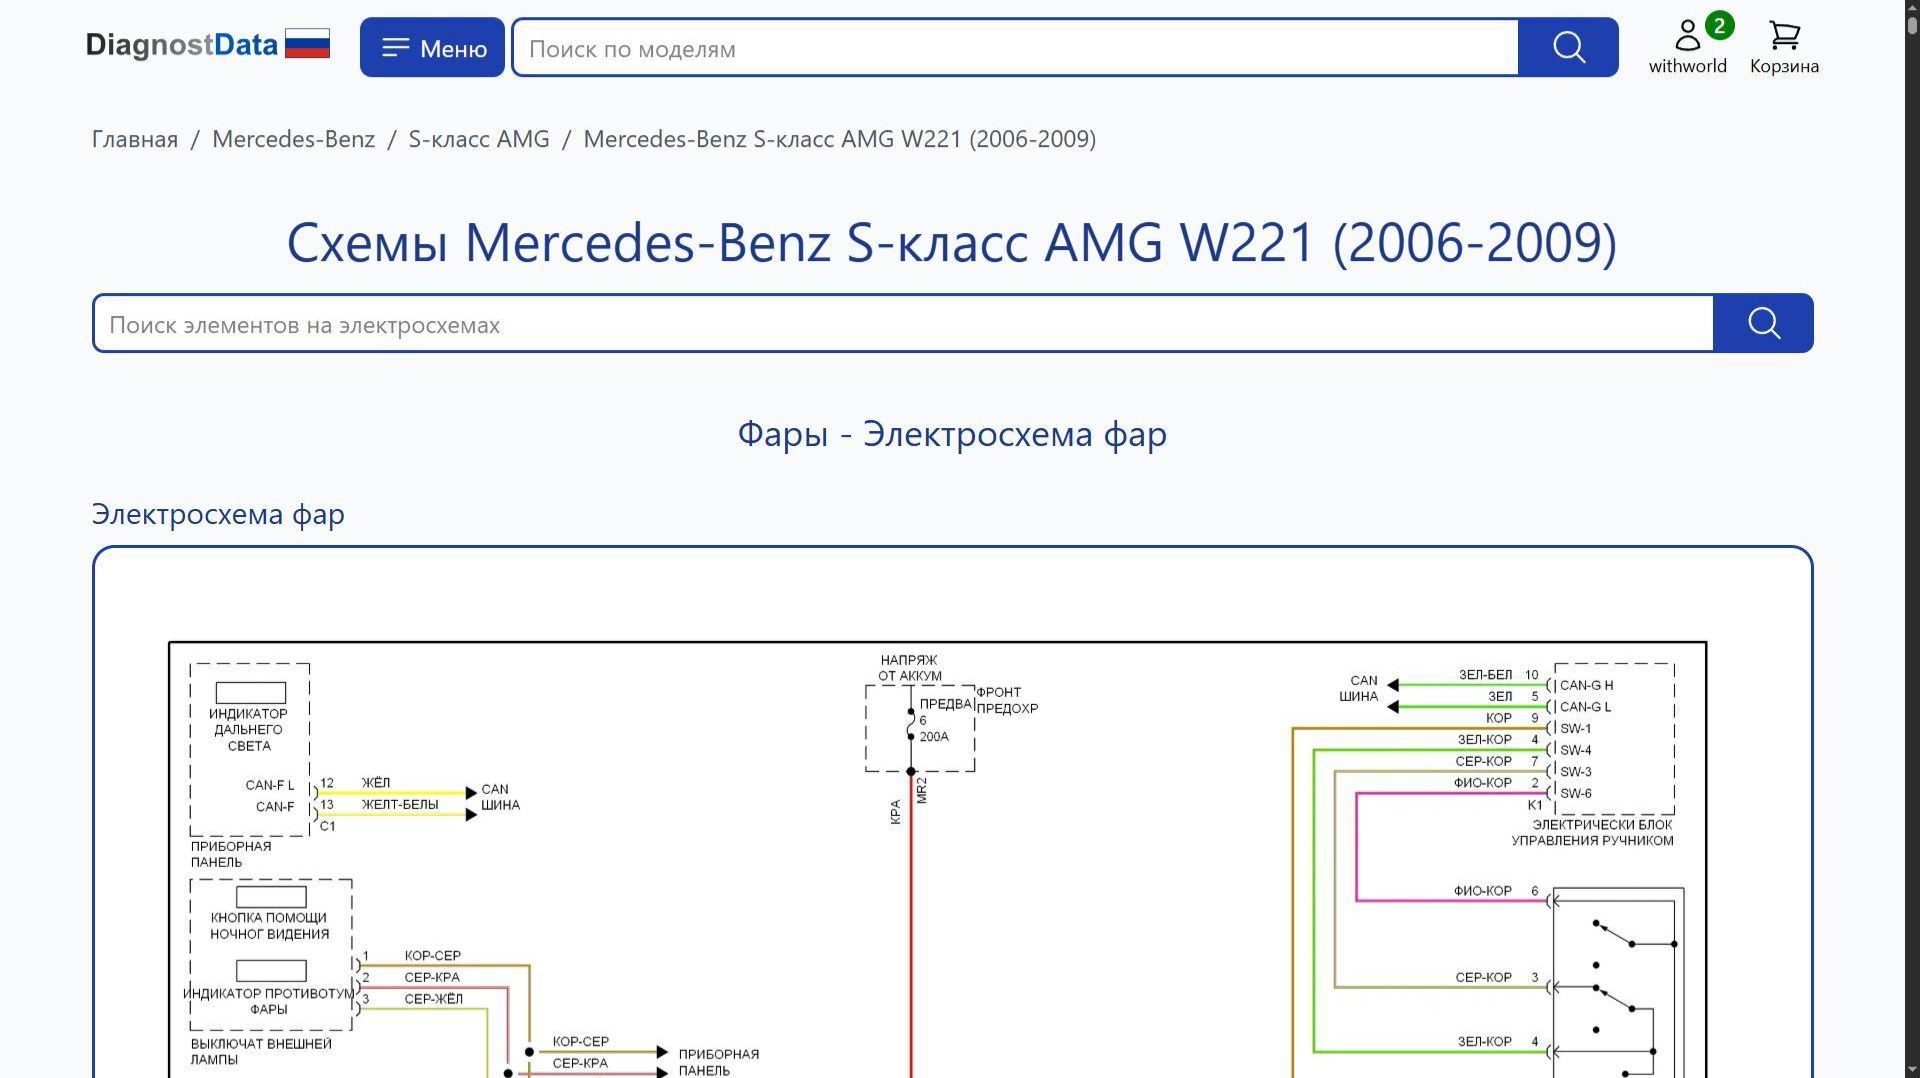Open the S-класс AMG breadcrumb link
1920x1078 pixels.
(x=478, y=139)
